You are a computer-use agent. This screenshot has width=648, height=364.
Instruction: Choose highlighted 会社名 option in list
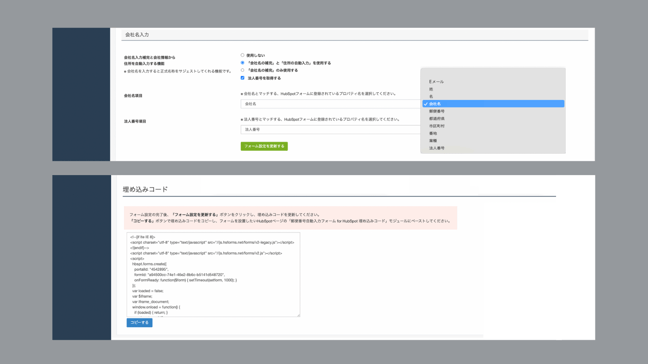pyautogui.click(x=493, y=104)
